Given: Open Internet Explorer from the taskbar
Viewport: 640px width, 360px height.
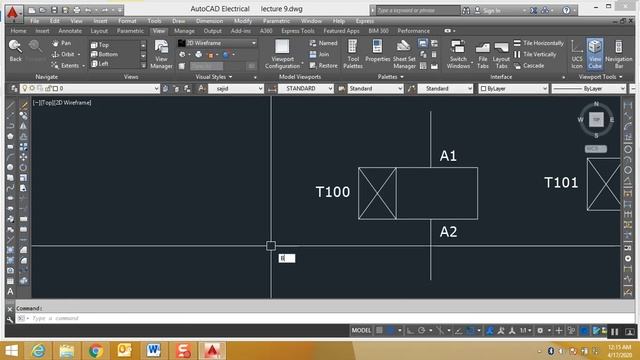Looking at the screenshot, I should tap(39, 351).
